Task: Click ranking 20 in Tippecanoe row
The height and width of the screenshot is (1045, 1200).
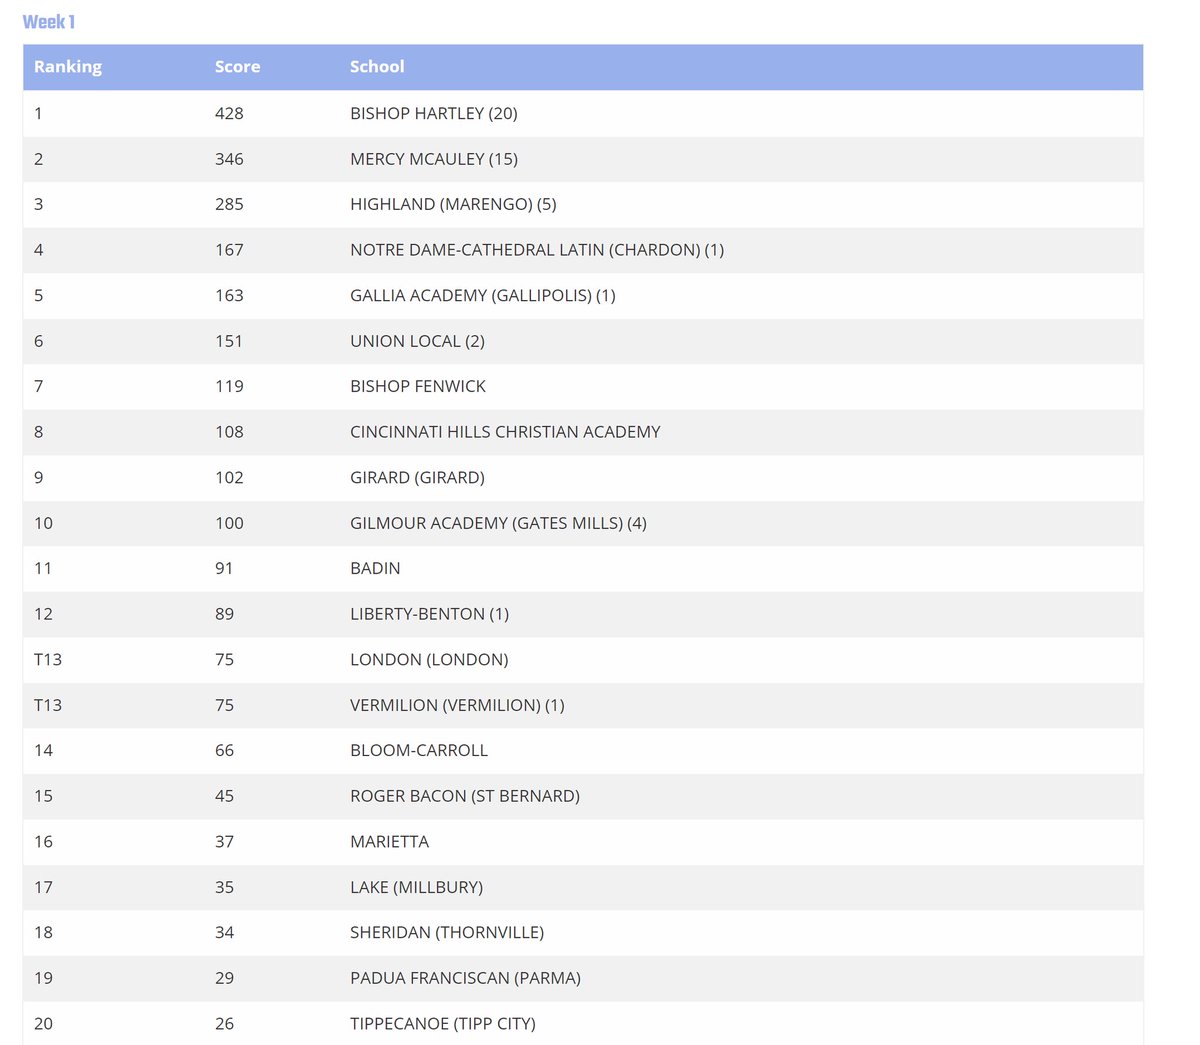Action: pyautogui.click(x=43, y=1023)
